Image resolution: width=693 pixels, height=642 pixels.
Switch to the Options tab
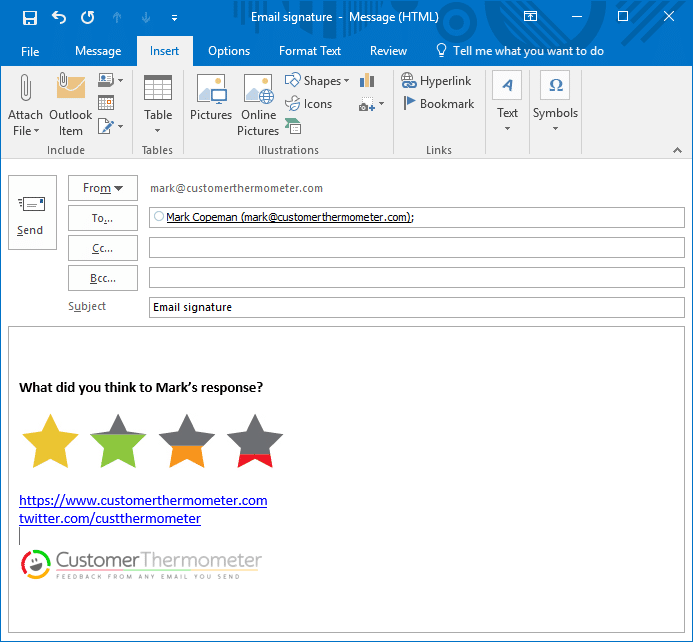(x=229, y=51)
